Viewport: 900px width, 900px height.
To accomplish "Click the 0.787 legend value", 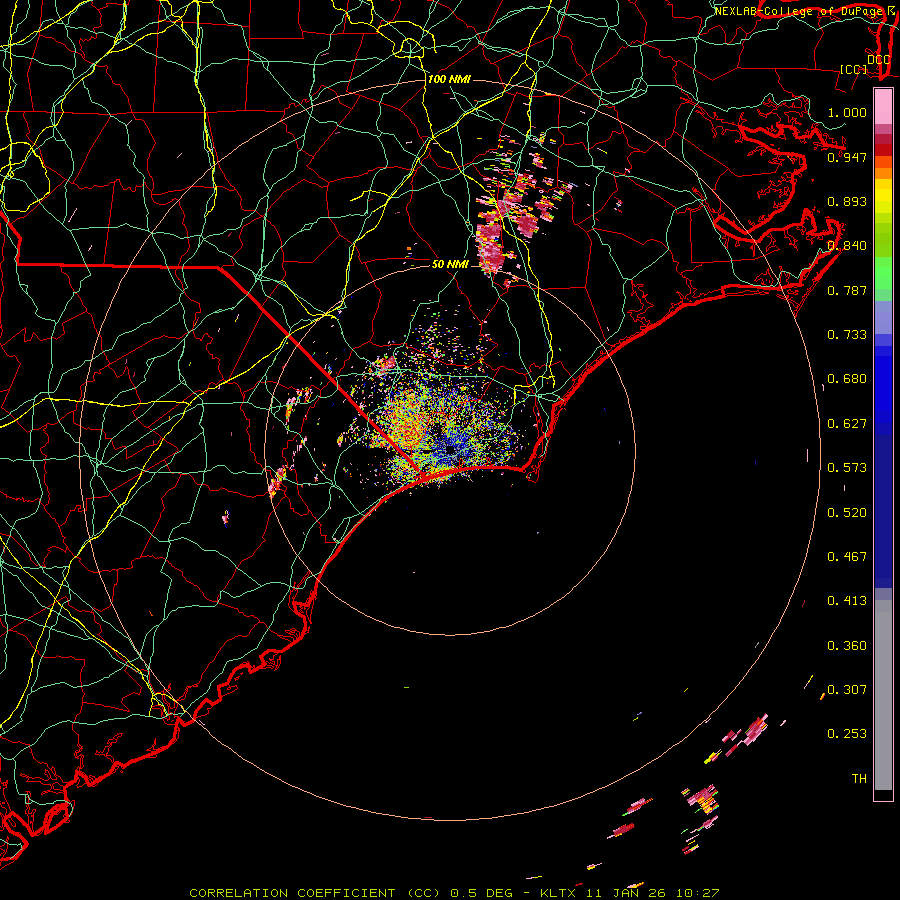I will coord(847,290).
